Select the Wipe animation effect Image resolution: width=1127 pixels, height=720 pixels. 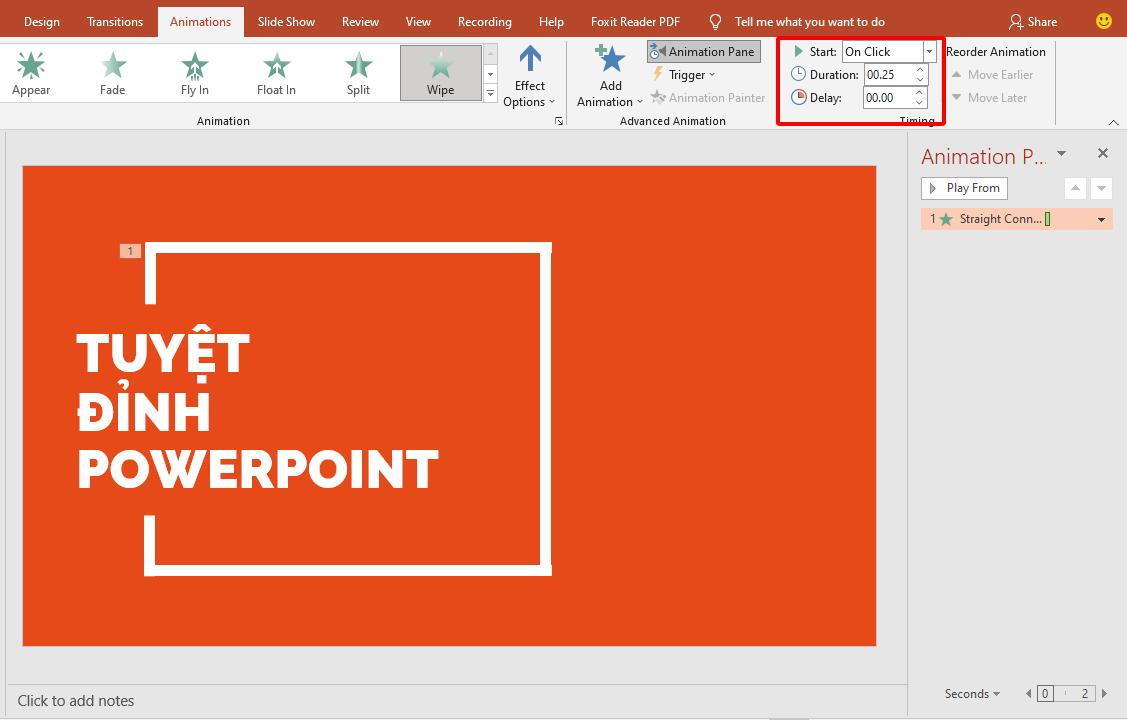[440, 70]
